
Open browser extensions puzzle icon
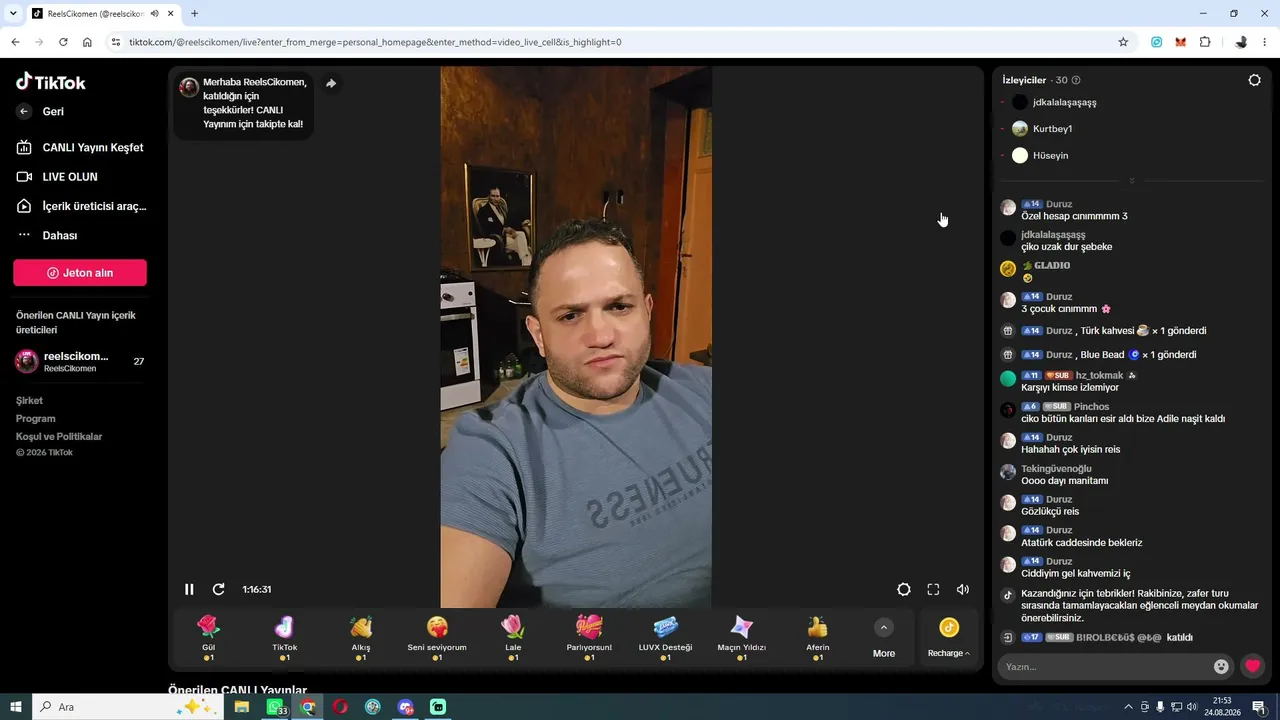[x=1205, y=42]
